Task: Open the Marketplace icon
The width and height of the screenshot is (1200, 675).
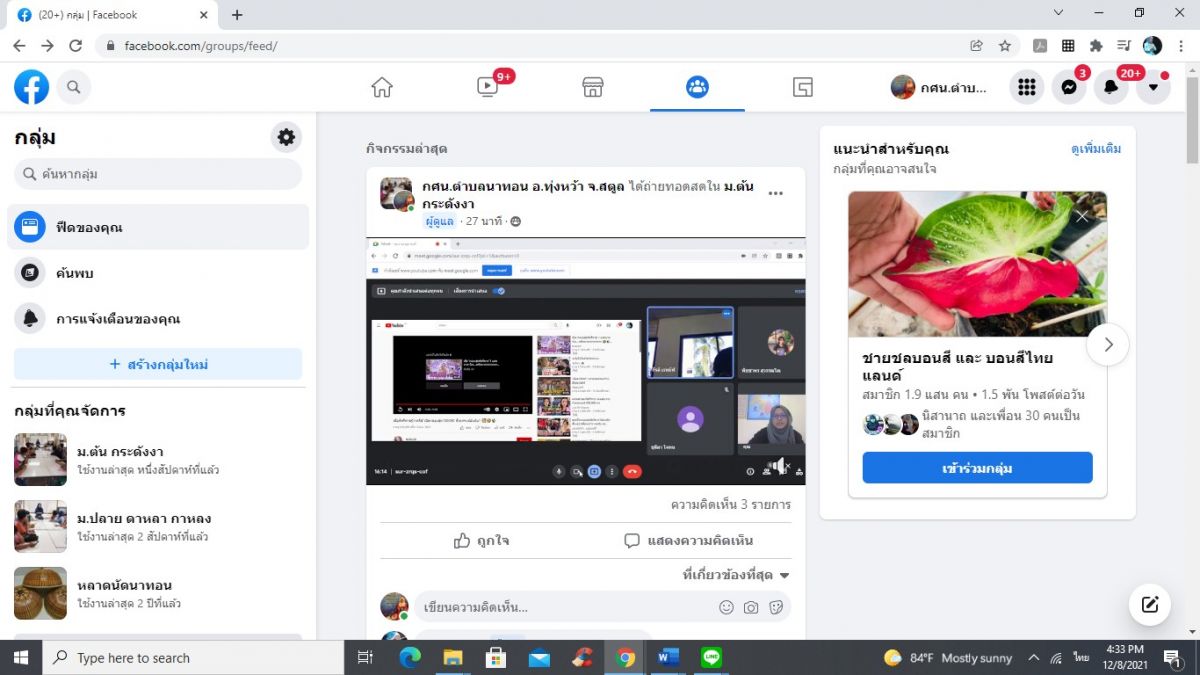Action: (x=593, y=88)
